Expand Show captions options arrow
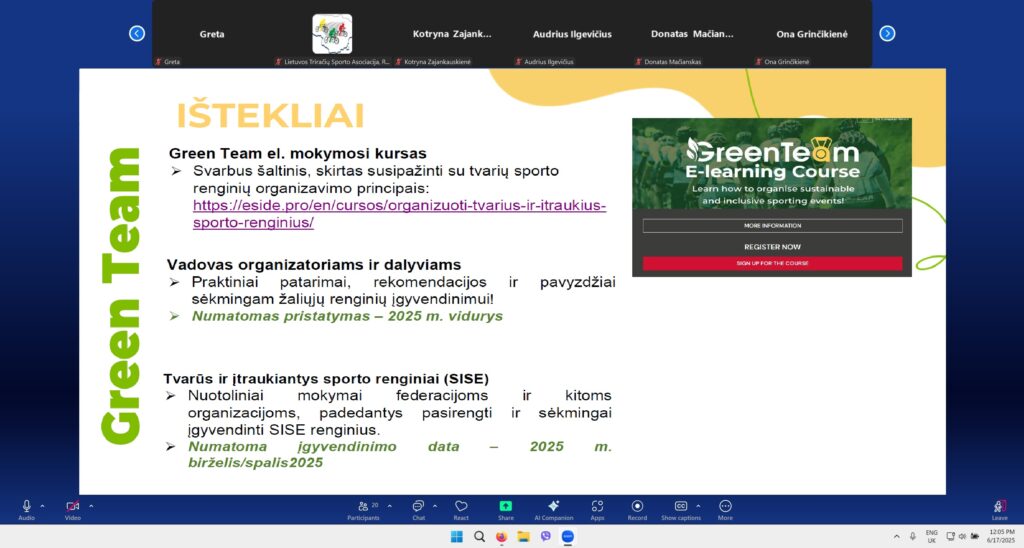The height and width of the screenshot is (548, 1024). pos(698,506)
